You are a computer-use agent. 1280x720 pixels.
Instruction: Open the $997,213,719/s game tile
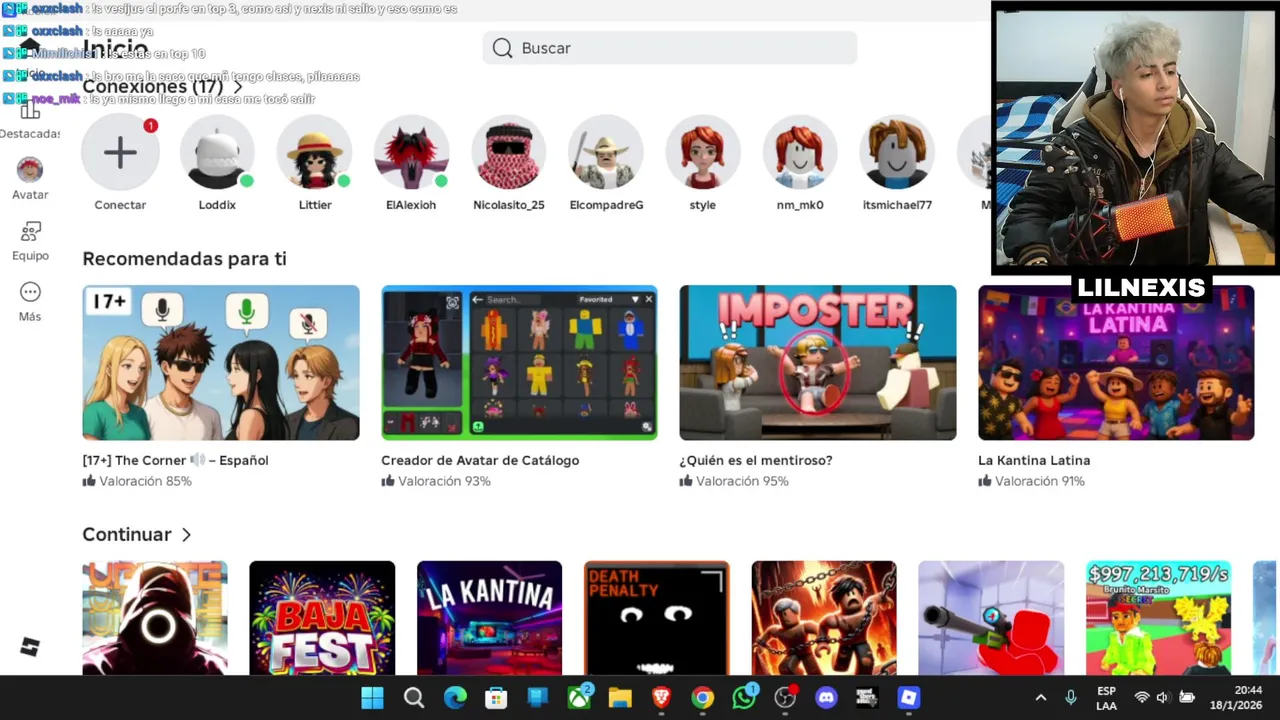click(x=1158, y=618)
